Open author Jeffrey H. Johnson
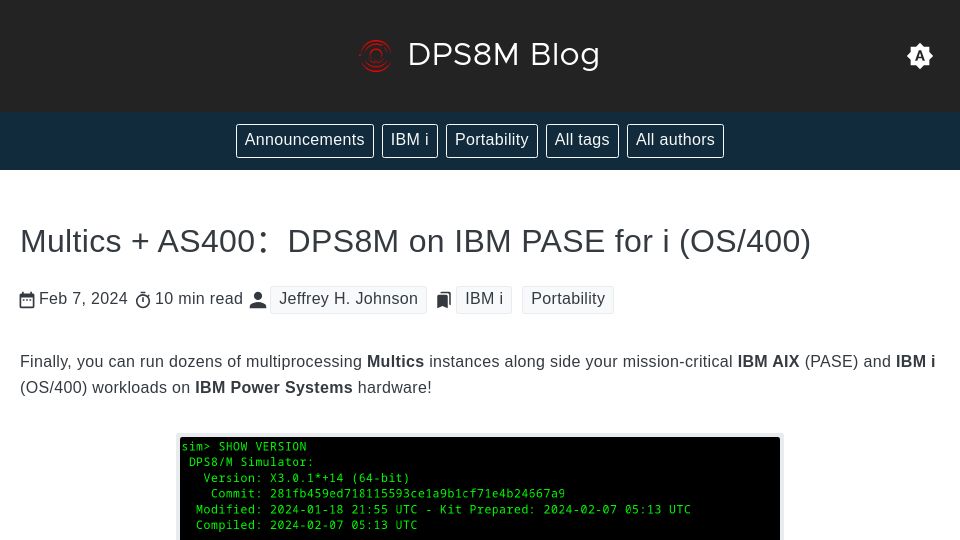The width and height of the screenshot is (960, 540). (348, 299)
